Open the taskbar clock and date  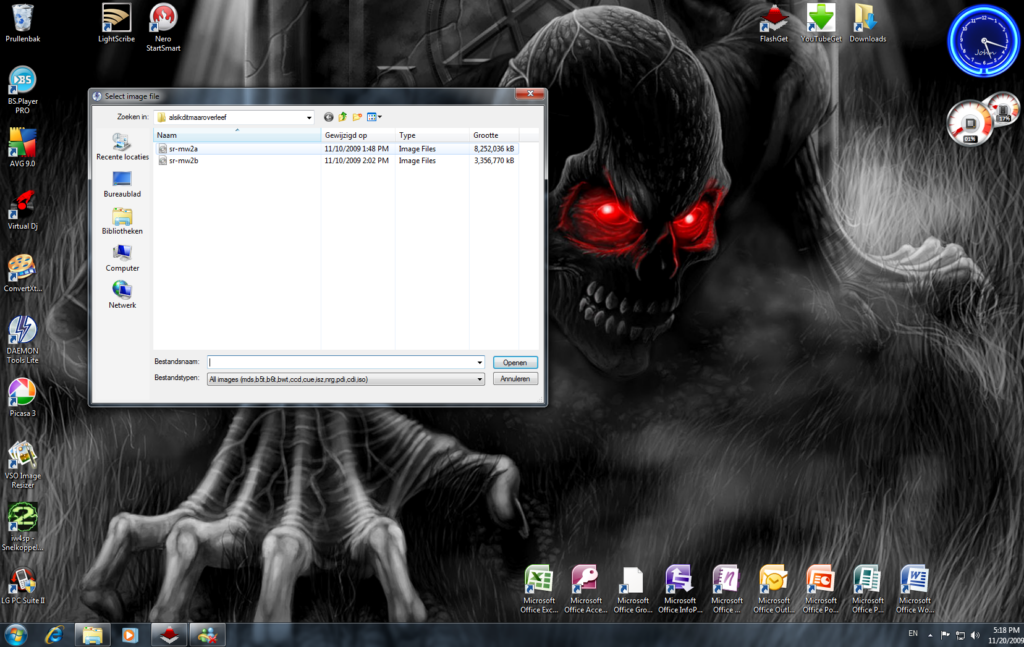coord(1006,635)
